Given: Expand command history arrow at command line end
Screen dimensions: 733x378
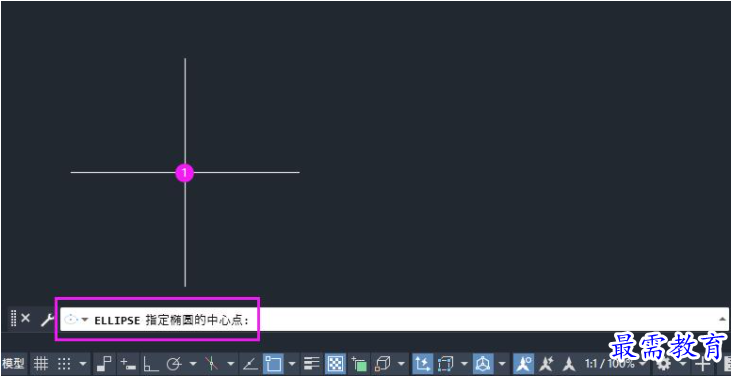Looking at the screenshot, I should 722,319.
